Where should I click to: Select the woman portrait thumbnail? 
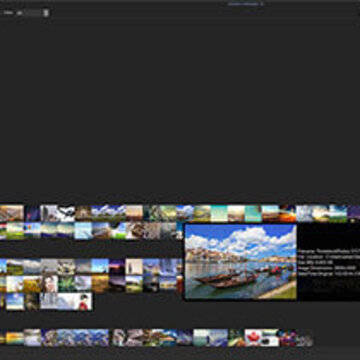pos(49,284)
